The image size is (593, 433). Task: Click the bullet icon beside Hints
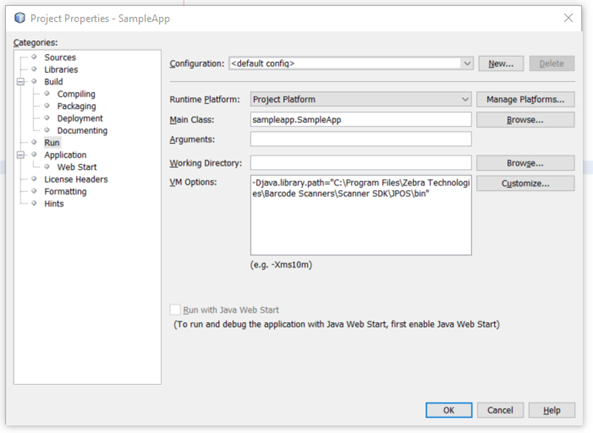34,203
